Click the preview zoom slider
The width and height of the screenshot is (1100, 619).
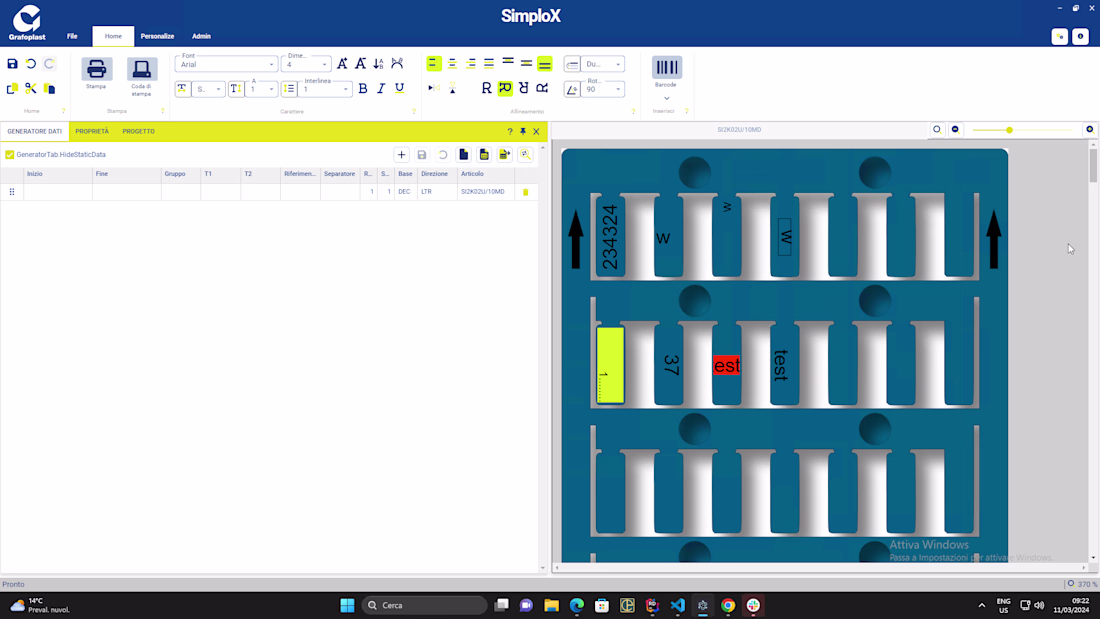1023,130
